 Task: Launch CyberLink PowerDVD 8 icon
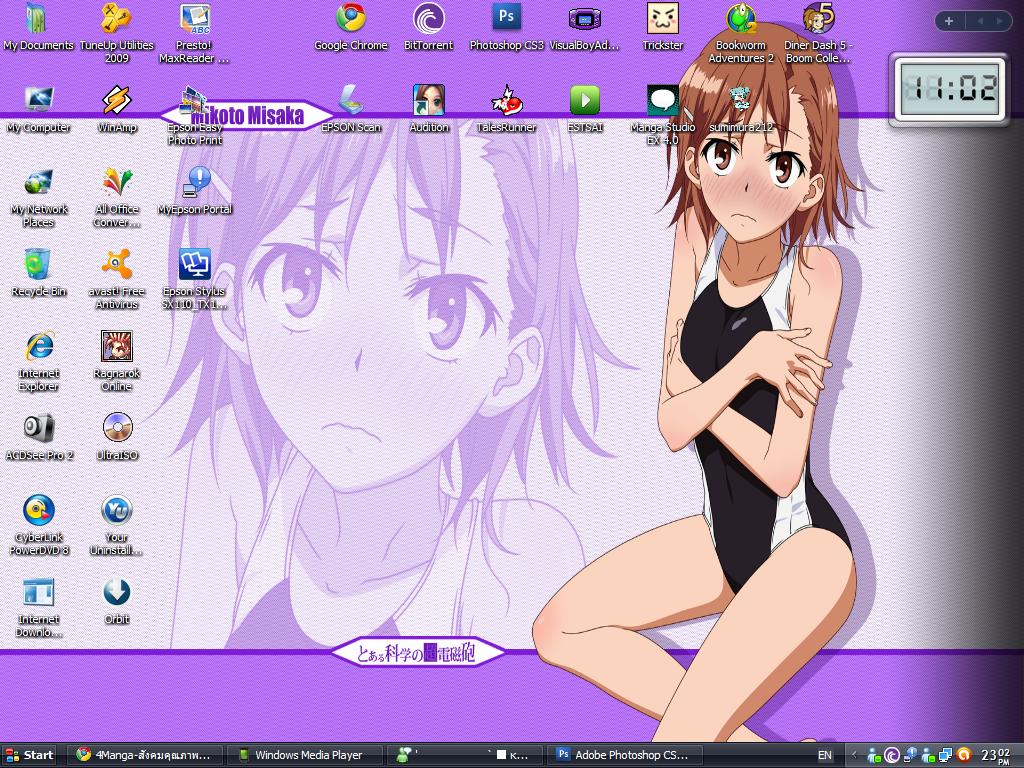pyautogui.click(x=39, y=526)
